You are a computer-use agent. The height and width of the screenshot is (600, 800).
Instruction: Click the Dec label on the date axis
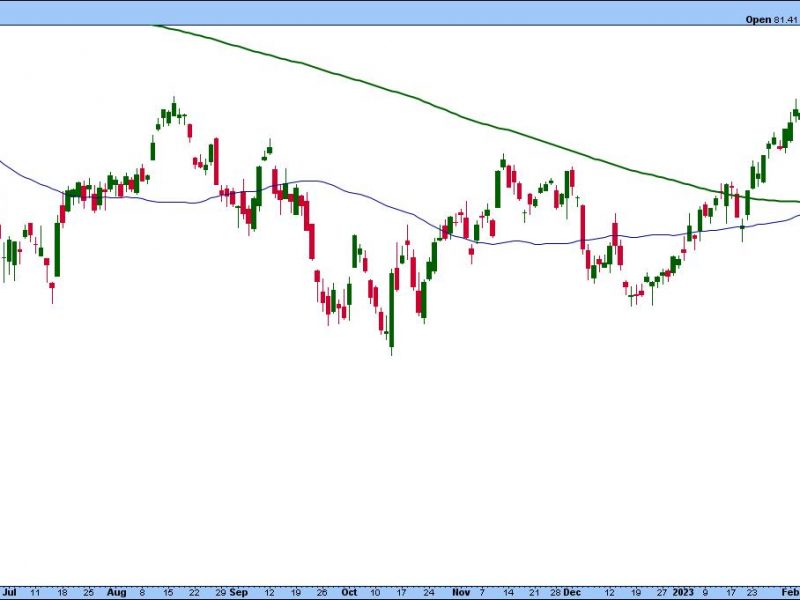click(572, 592)
